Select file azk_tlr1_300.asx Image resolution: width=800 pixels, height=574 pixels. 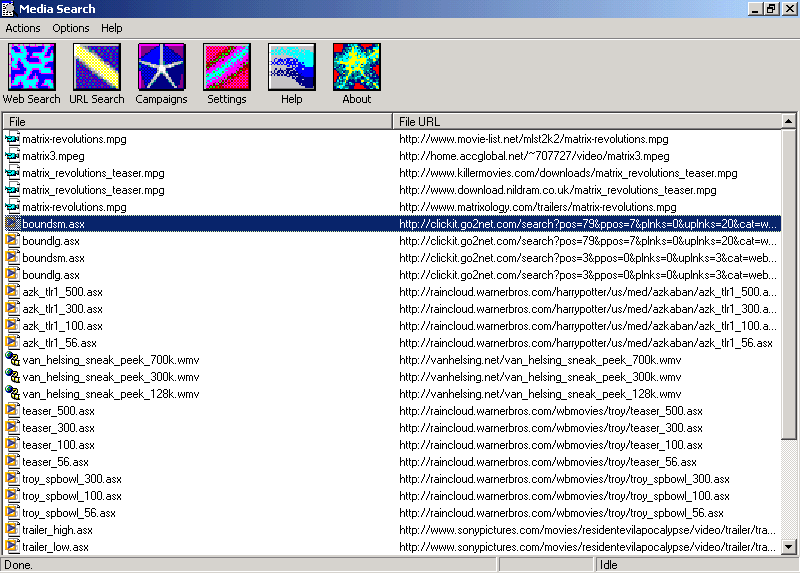pos(62,309)
